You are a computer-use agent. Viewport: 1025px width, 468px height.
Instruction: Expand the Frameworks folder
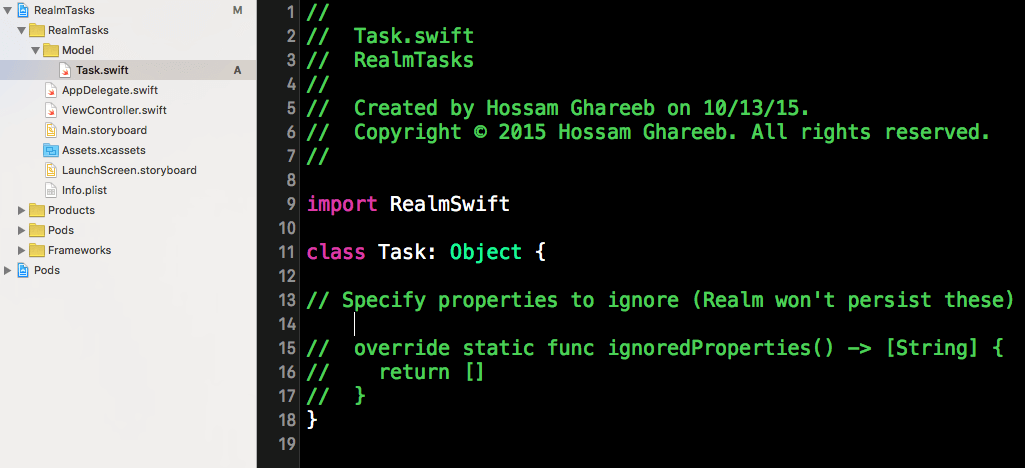tap(23, 250)
